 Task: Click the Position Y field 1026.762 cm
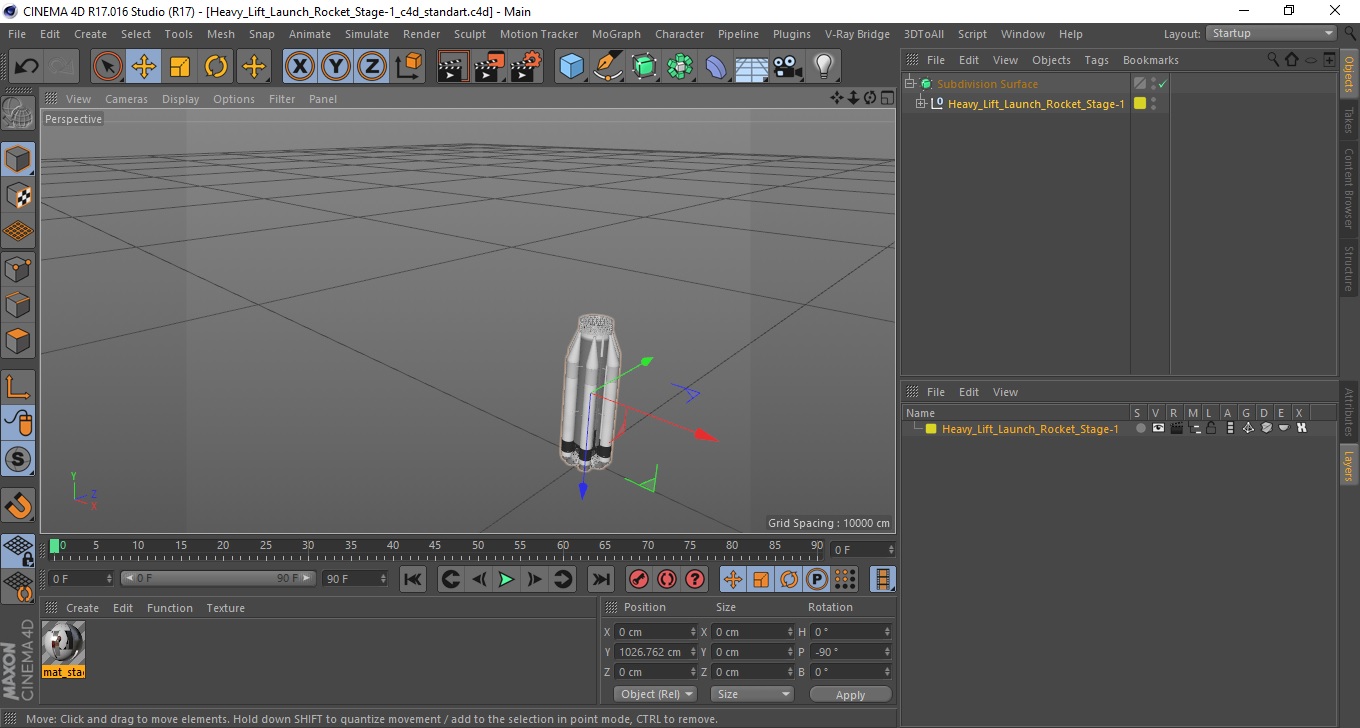(x=656, y=652)
